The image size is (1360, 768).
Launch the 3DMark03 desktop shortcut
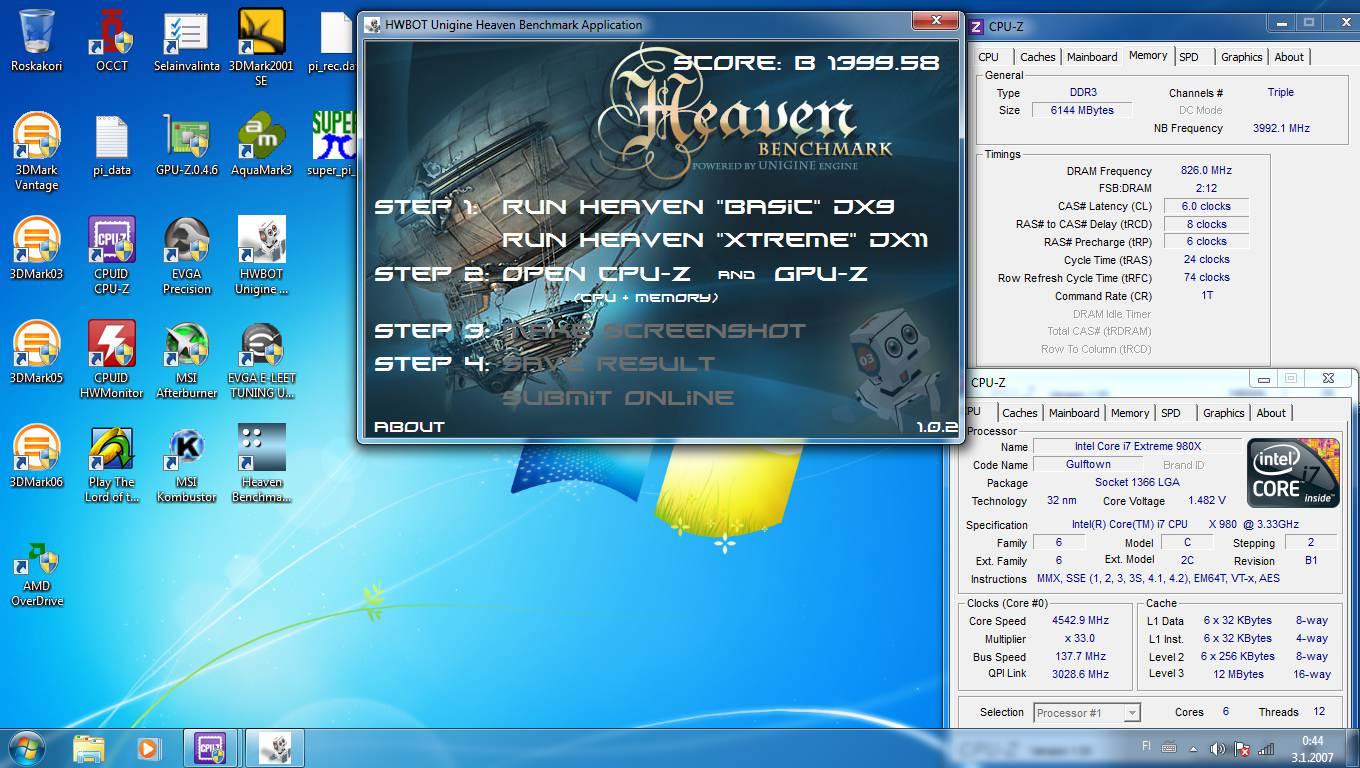(37, 248)
